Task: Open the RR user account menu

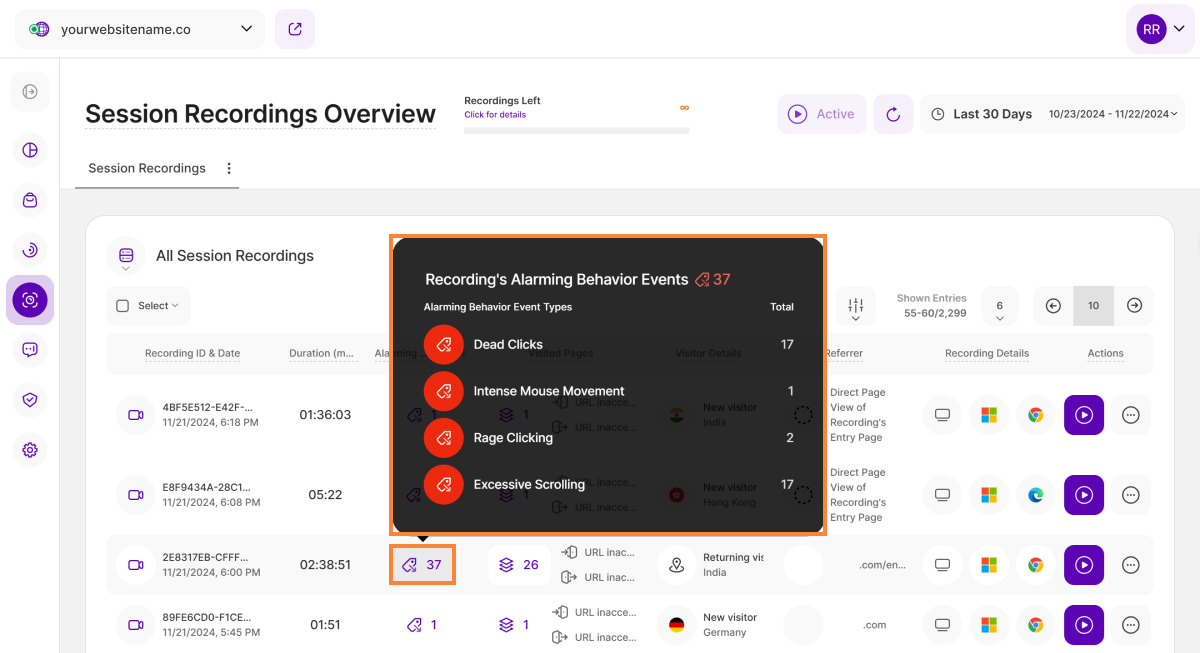Action: [1160, 29]
